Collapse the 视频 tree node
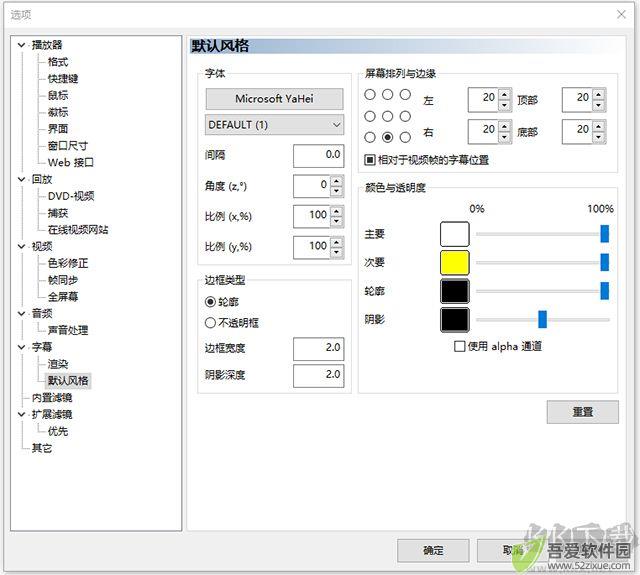Viewport: 640px width, 575px height. 21,246
